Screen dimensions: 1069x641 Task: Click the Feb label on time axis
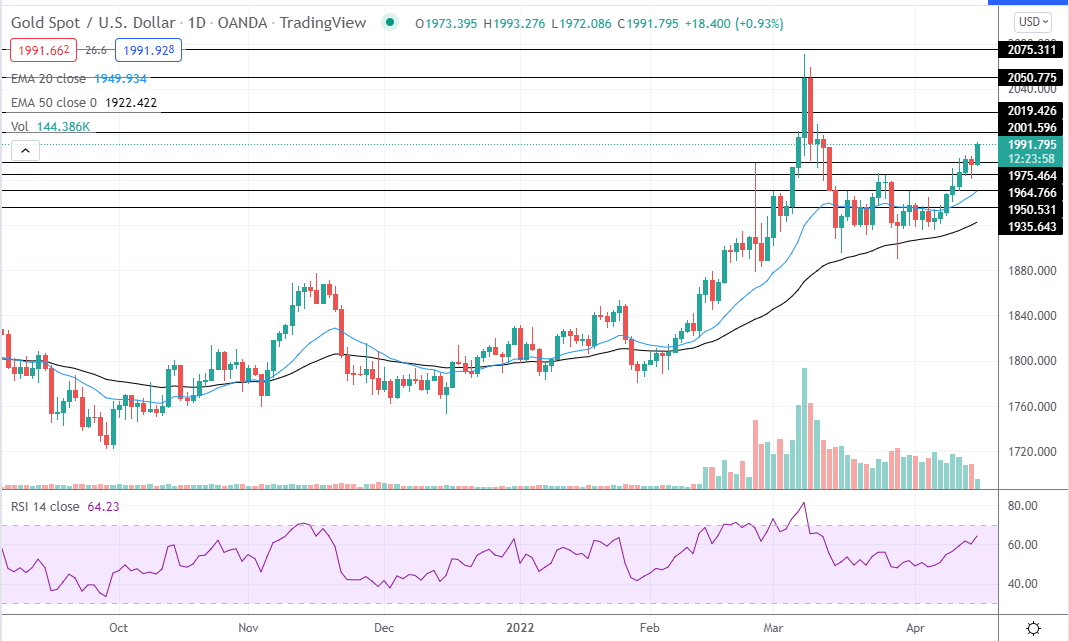(650, 627)
